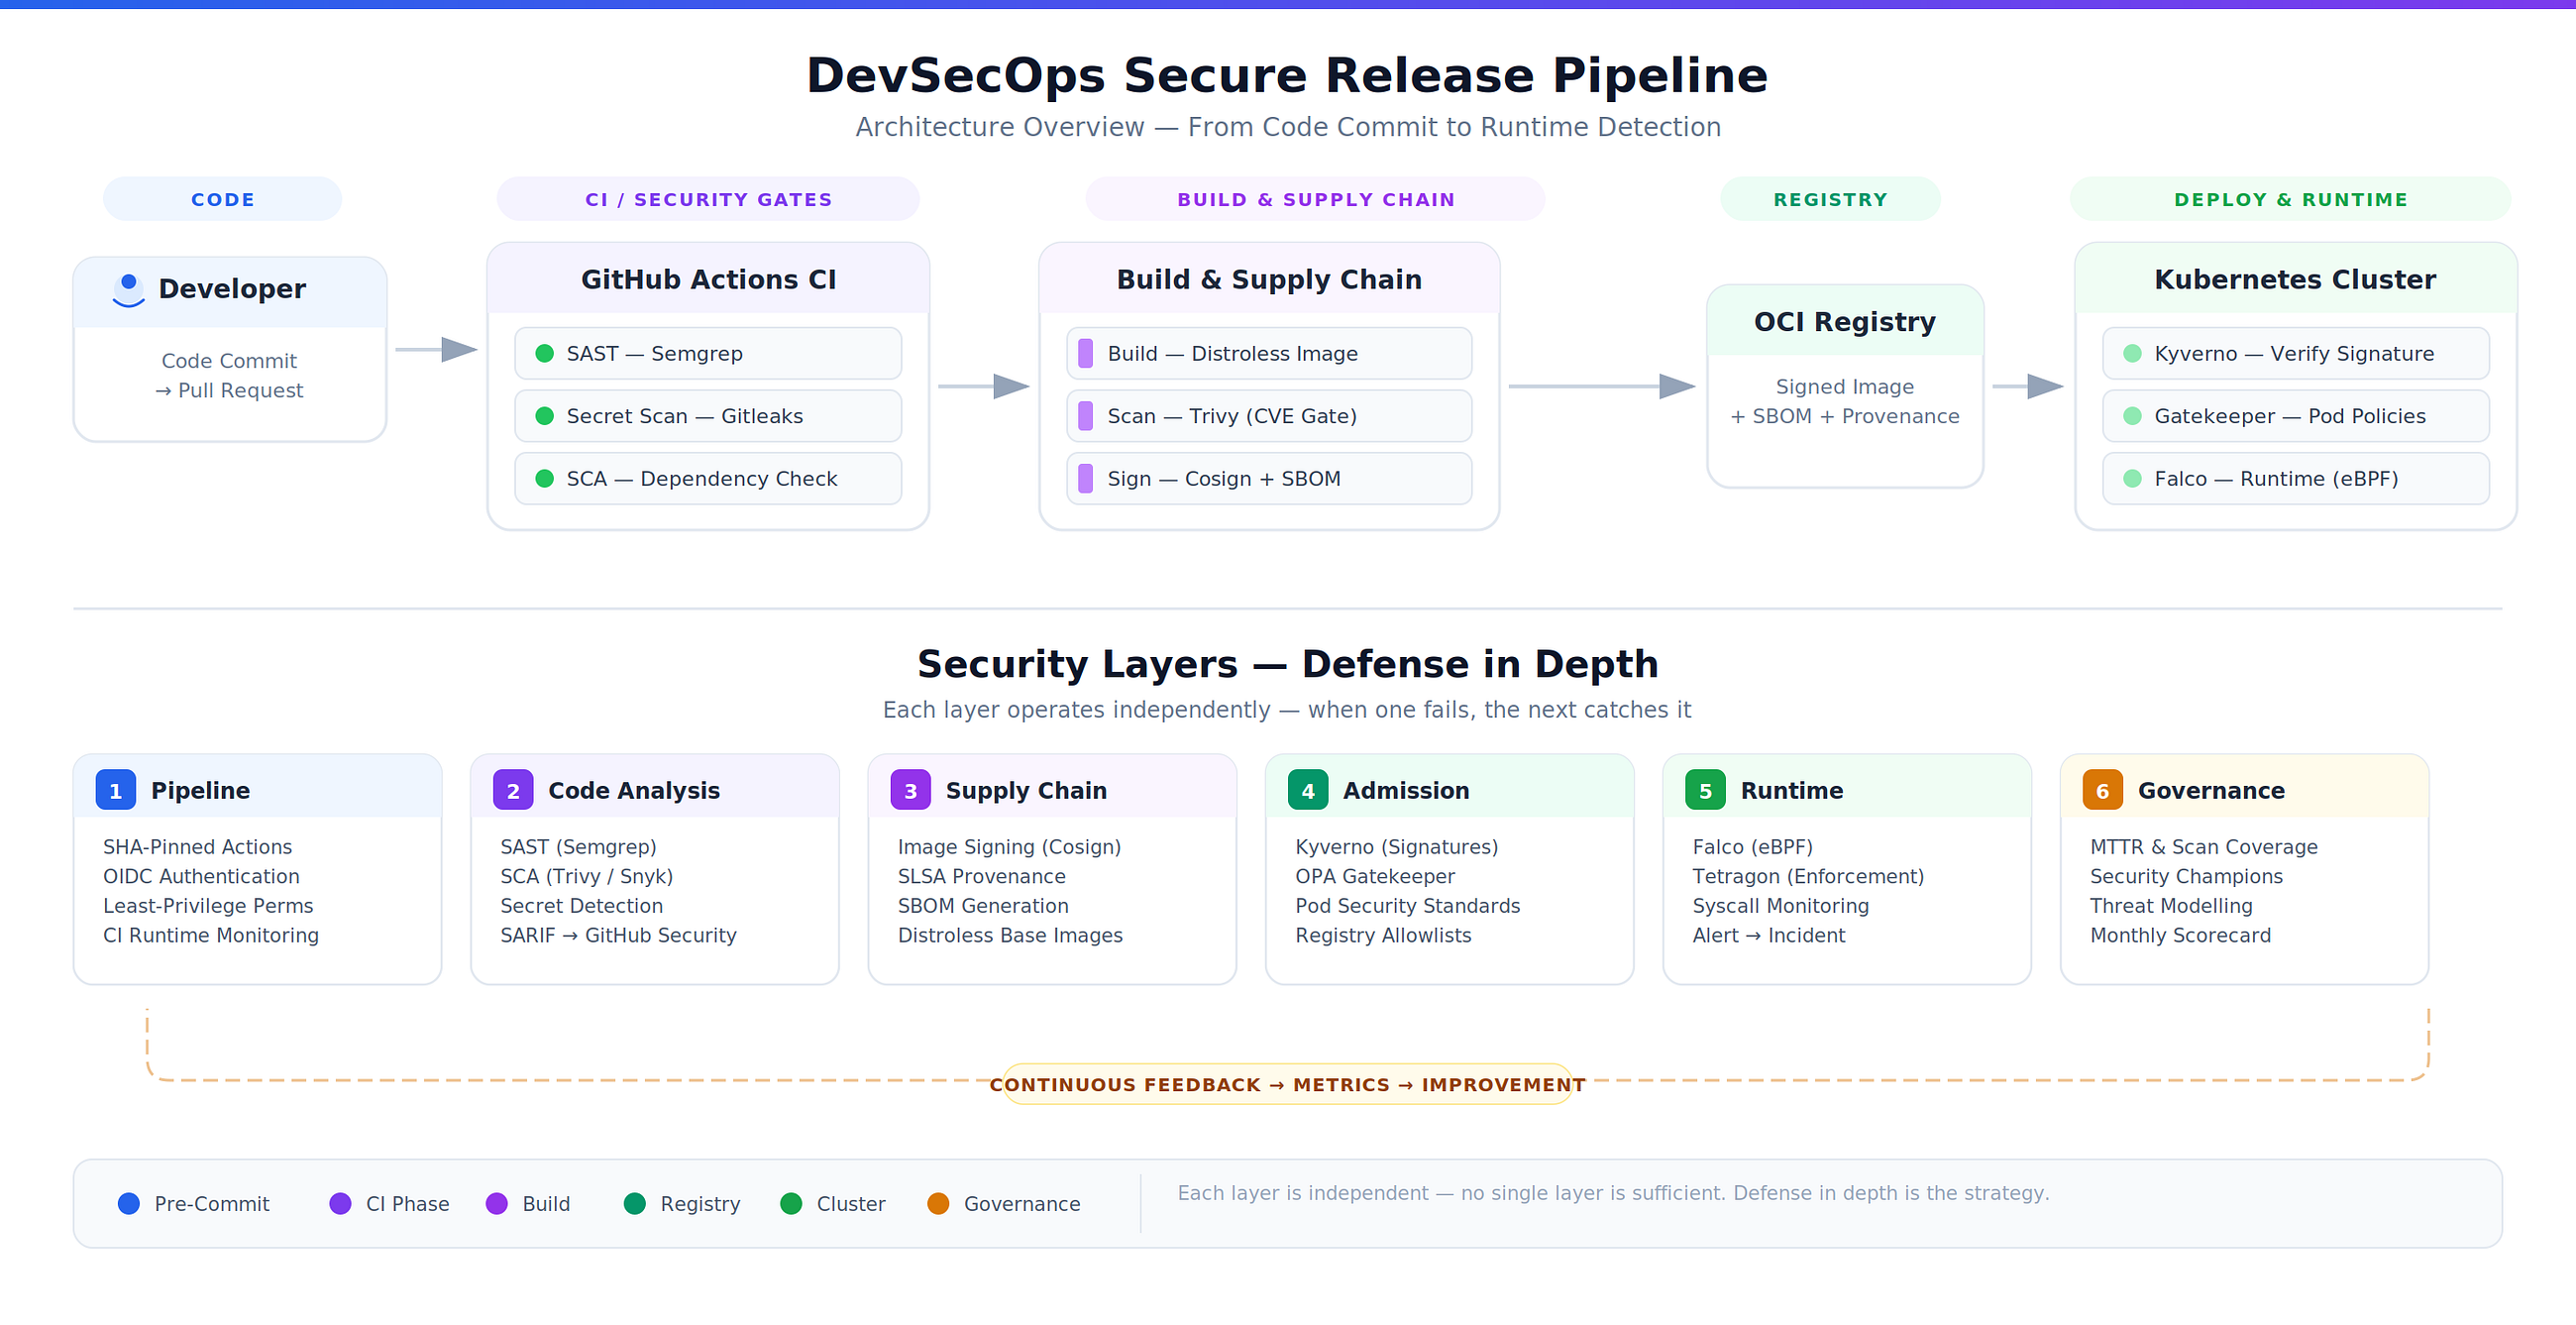The width and height of the screenshot is (2576, 1325).
Task: Open the Sign — Cosign + SBOM step
Action: (x=1269, y=479)
